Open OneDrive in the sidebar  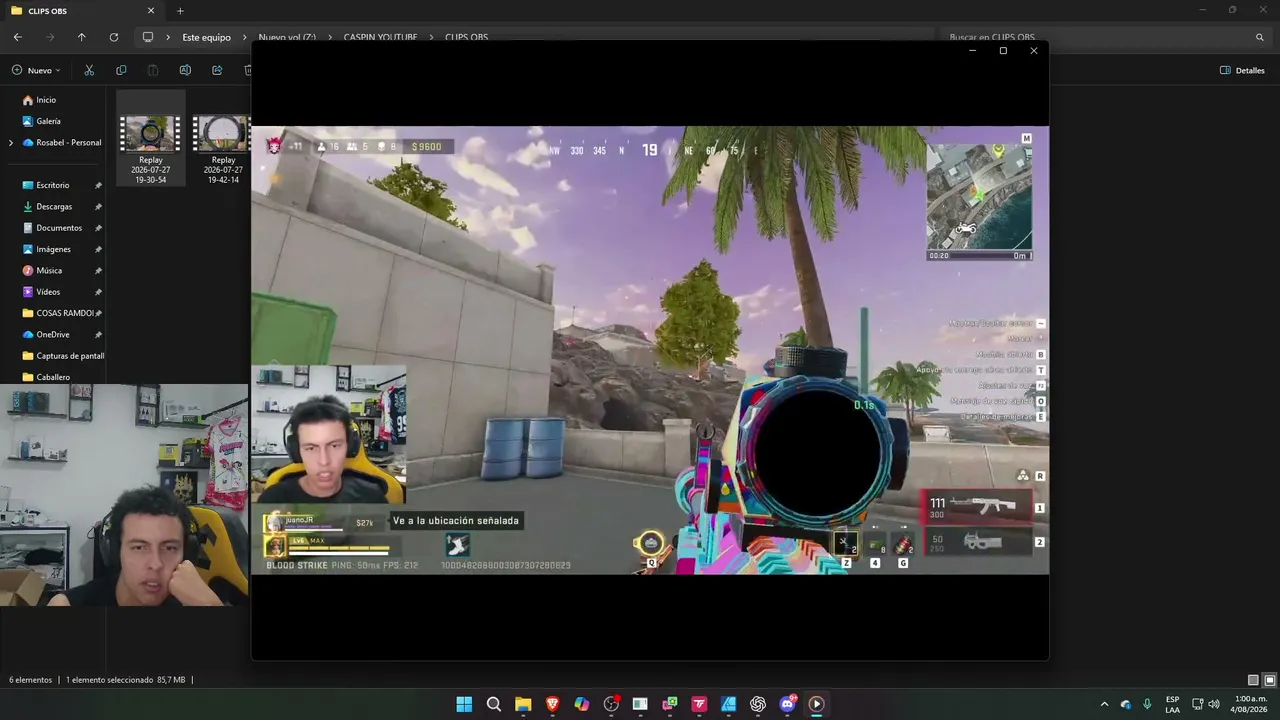pyautogui.click(x=53, y=335)
